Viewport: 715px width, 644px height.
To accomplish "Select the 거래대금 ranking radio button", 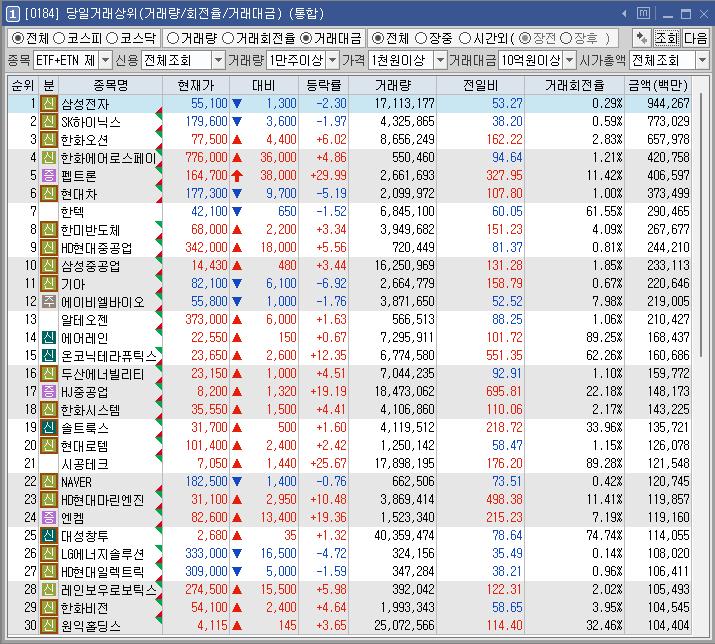I will (x=306, y=38).
